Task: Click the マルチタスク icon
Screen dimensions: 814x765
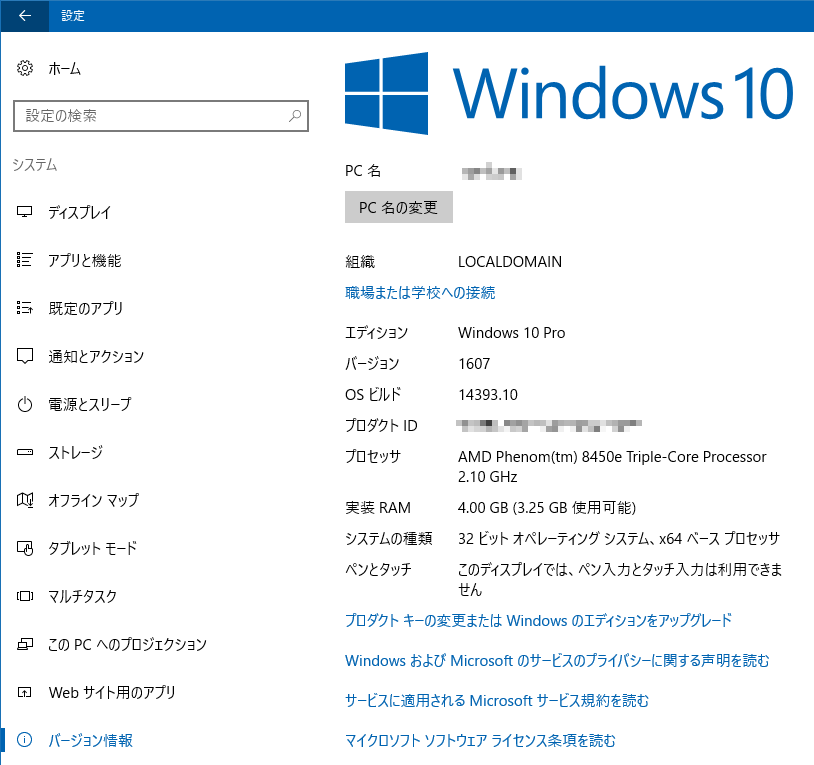Action: pos(24,596)
